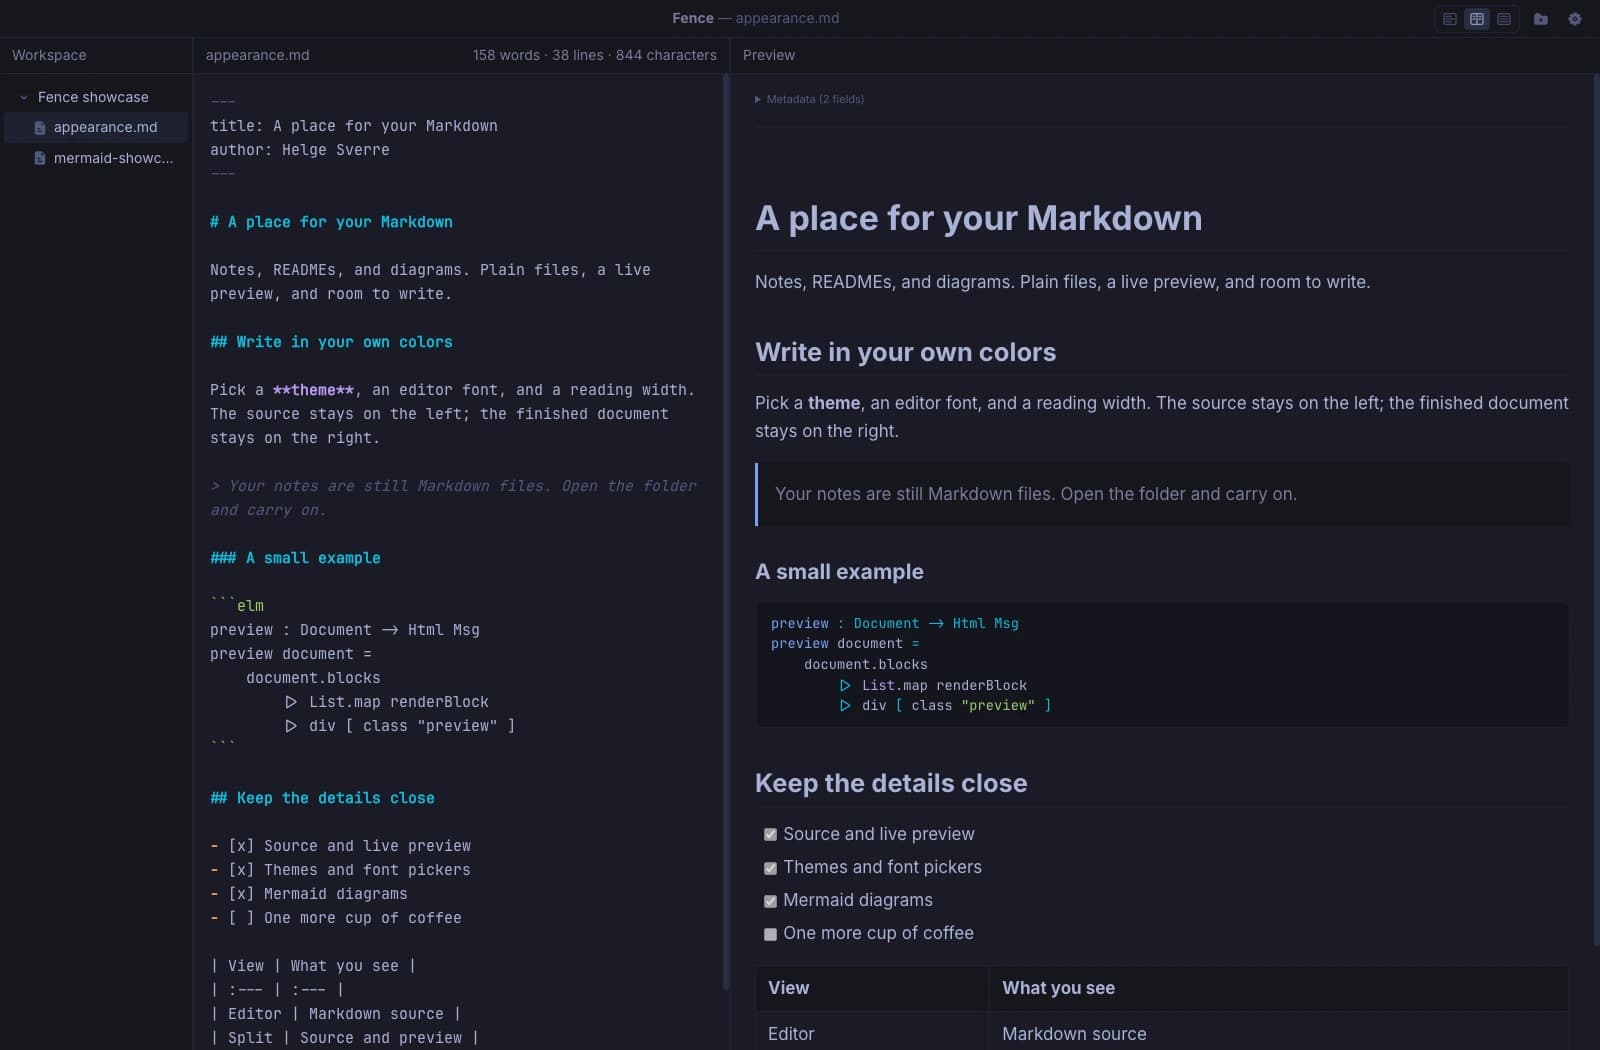
Task: Toggle the 'Source and live preview' checkbox
Action: [x=770, y=835]
